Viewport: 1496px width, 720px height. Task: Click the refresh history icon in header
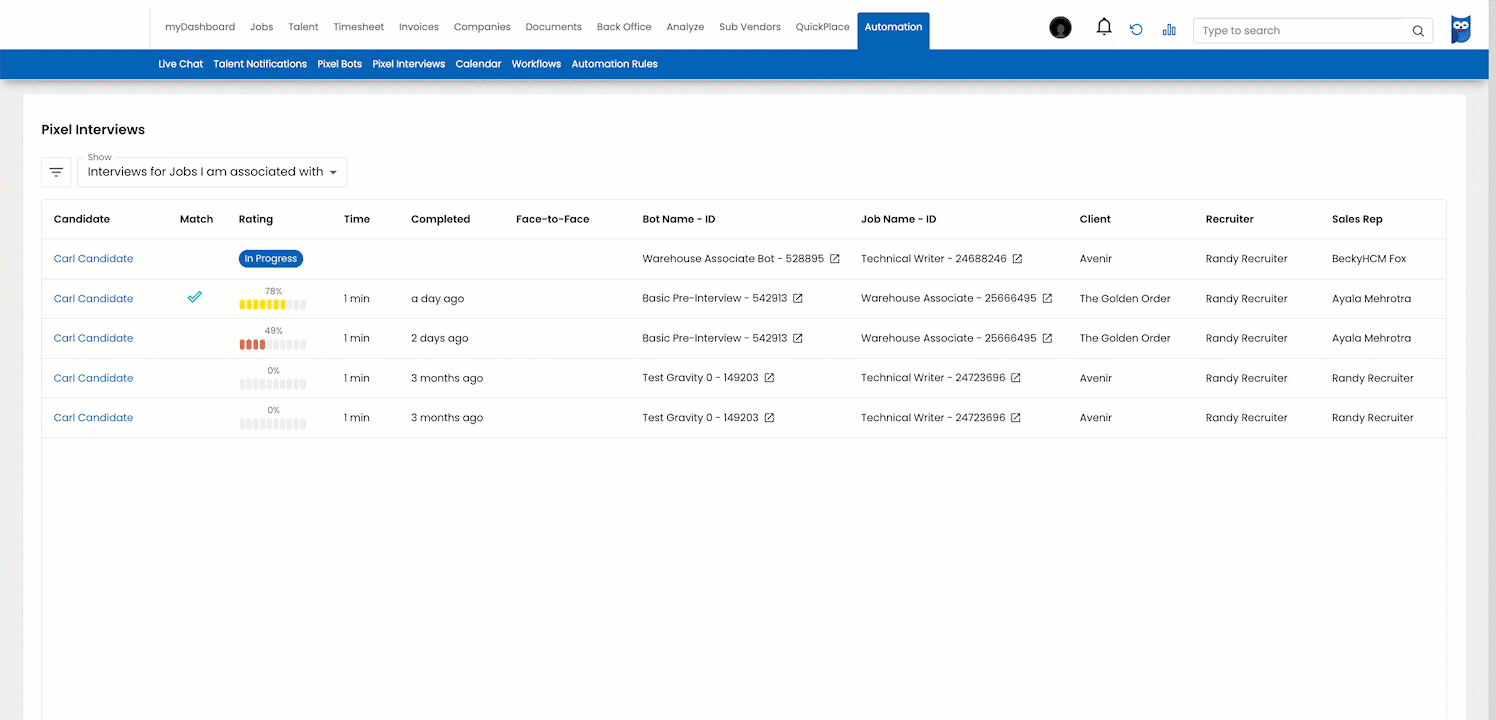point(1136,30)
